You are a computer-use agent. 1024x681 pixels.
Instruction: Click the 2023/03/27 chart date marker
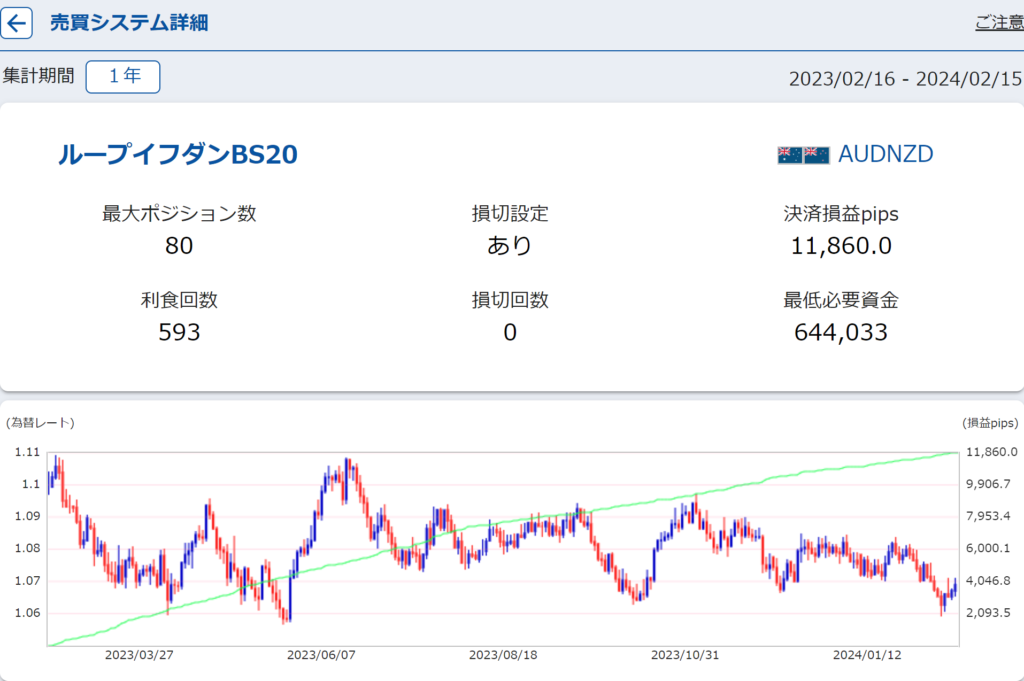coord(139,655)
